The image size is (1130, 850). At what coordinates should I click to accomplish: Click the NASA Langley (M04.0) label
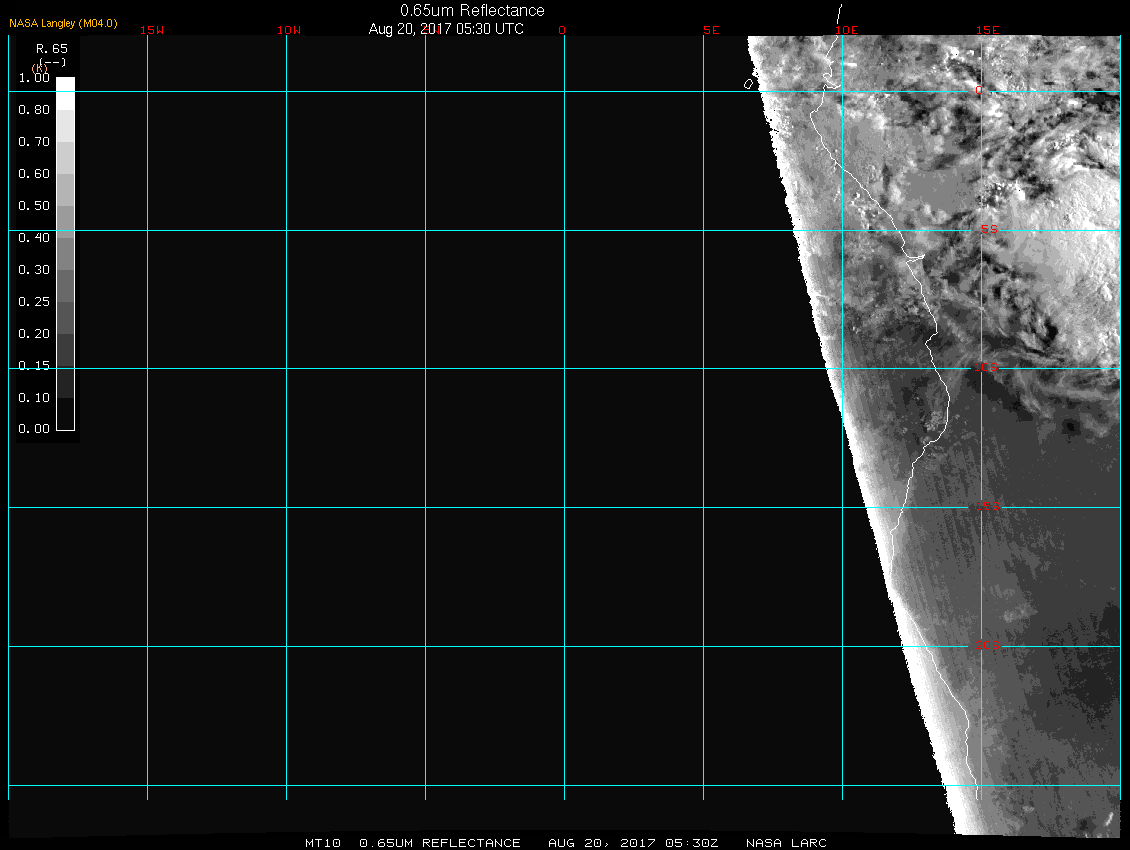(x=63, y=23)
